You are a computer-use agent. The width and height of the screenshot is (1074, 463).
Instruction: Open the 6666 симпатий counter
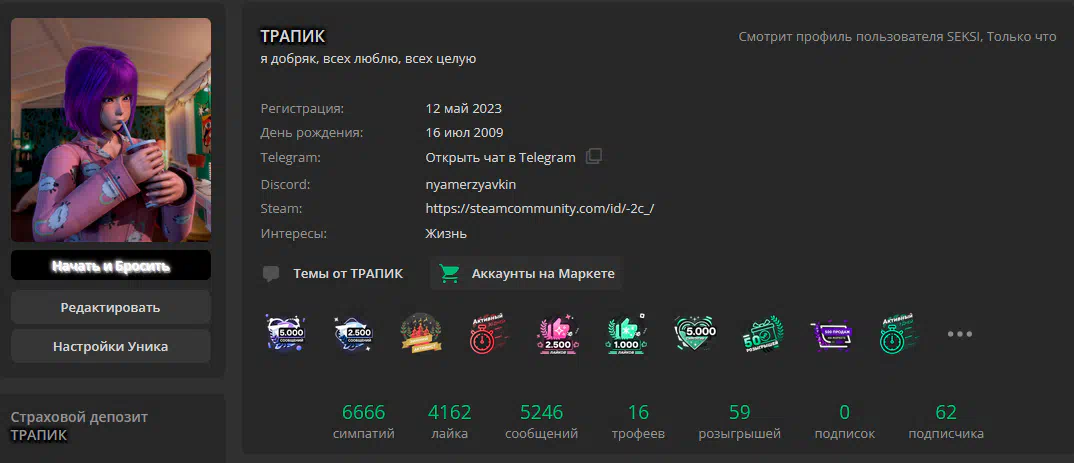[363, 421]
